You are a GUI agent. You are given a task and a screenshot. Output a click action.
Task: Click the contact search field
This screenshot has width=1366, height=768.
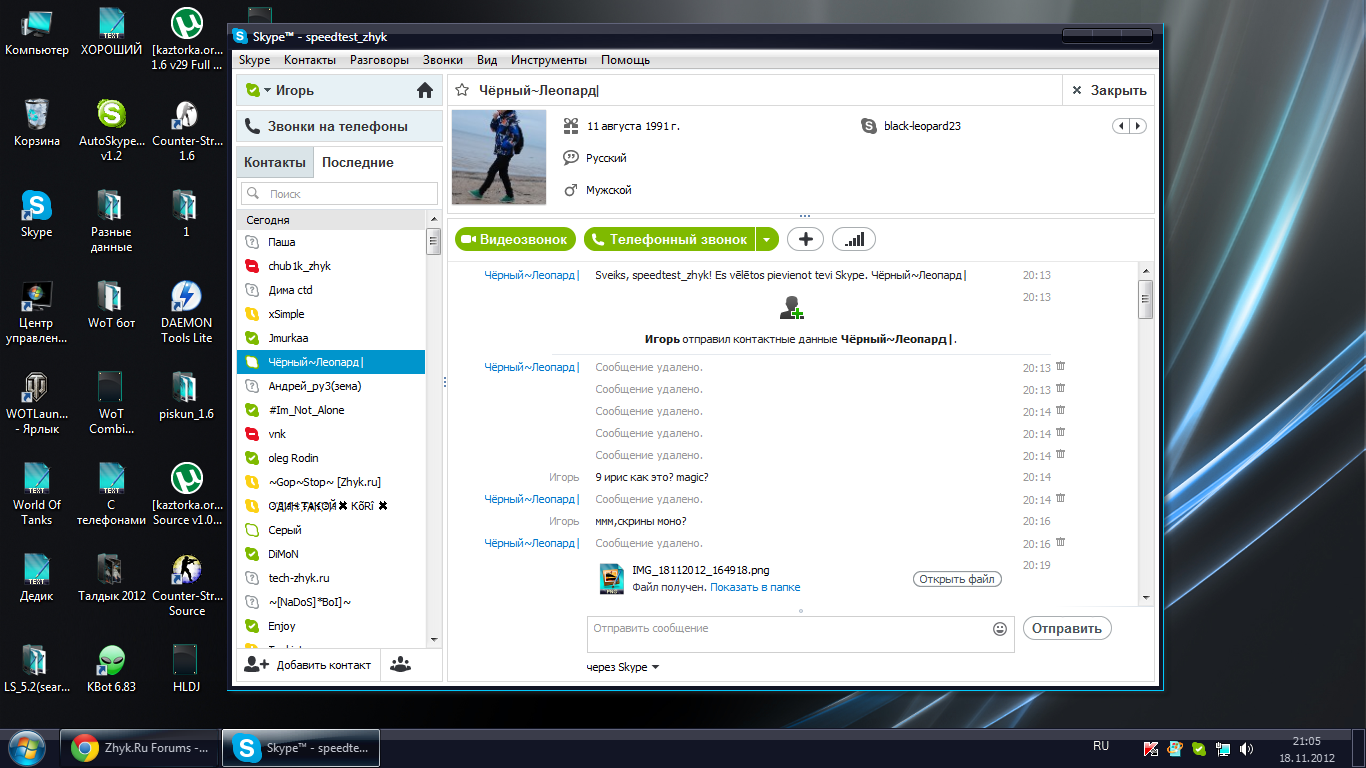click(339, 194)
